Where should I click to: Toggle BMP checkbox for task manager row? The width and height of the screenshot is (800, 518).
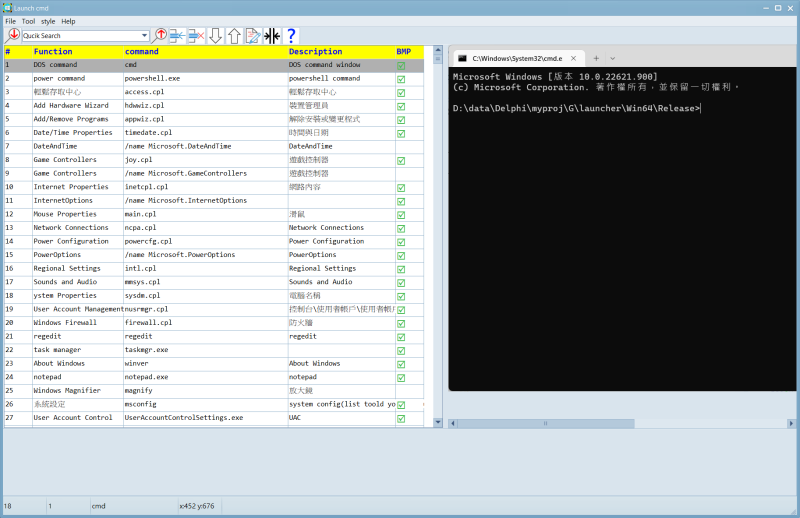[401, 350]
